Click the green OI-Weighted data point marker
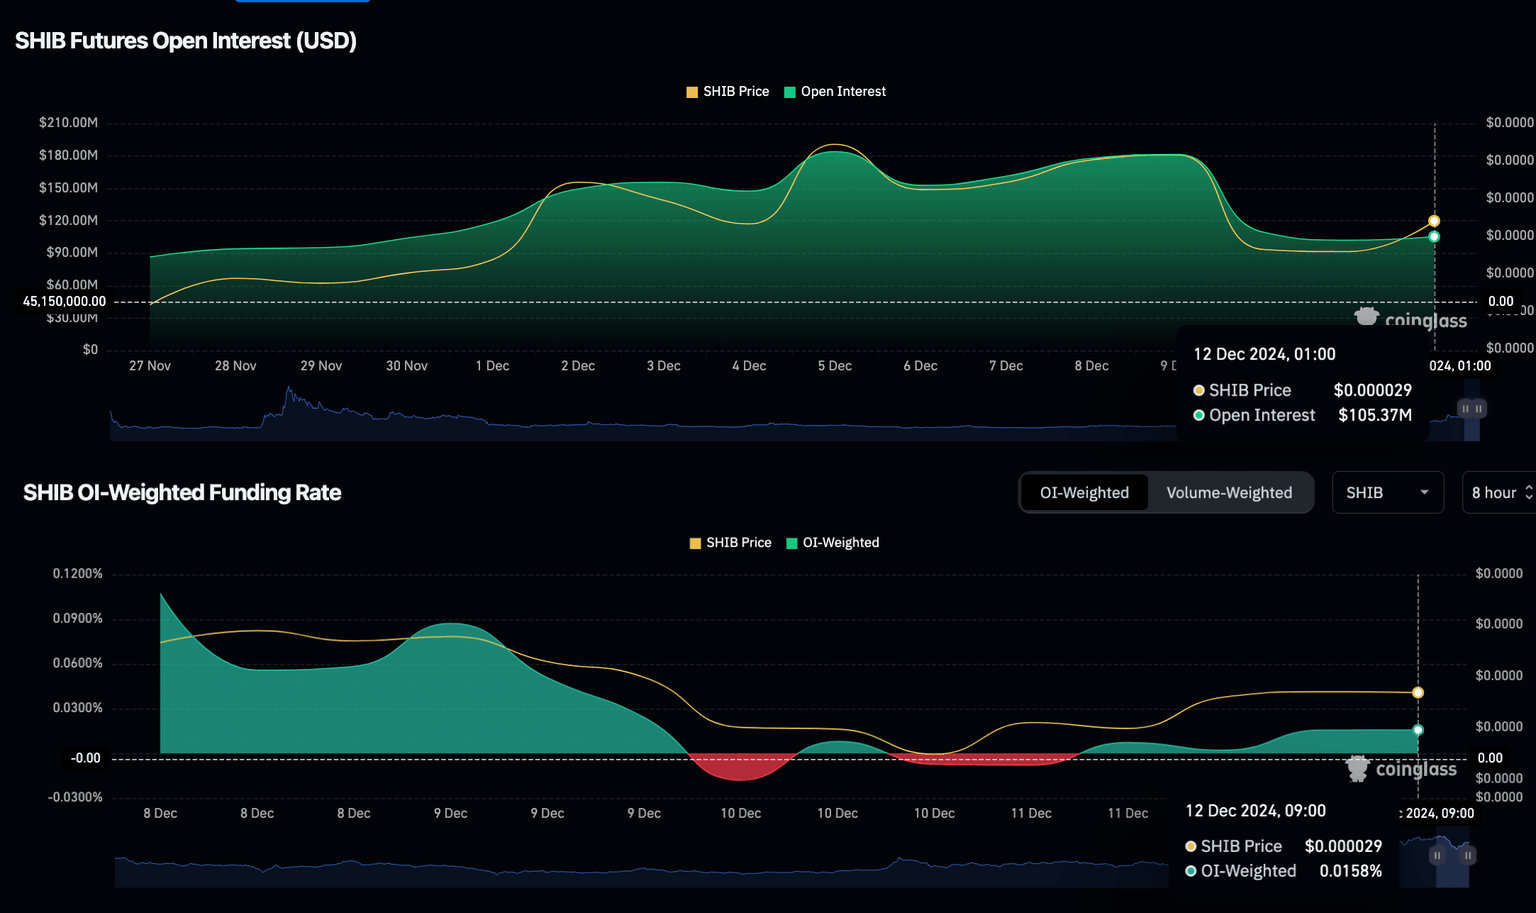1536x913 pixels. [x=1418, y=730]
